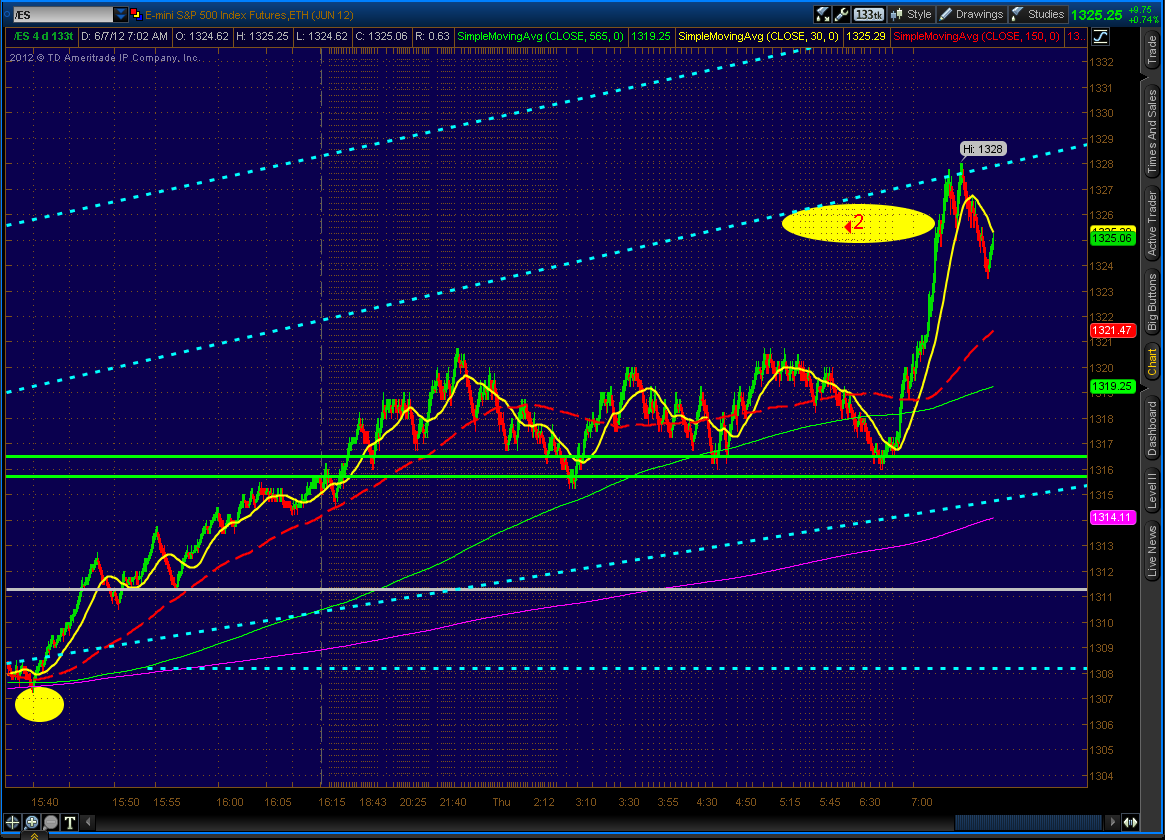The image size is (1165, 840).
Task: Click the 16:15 label on time axis
Action: point(331,802)
